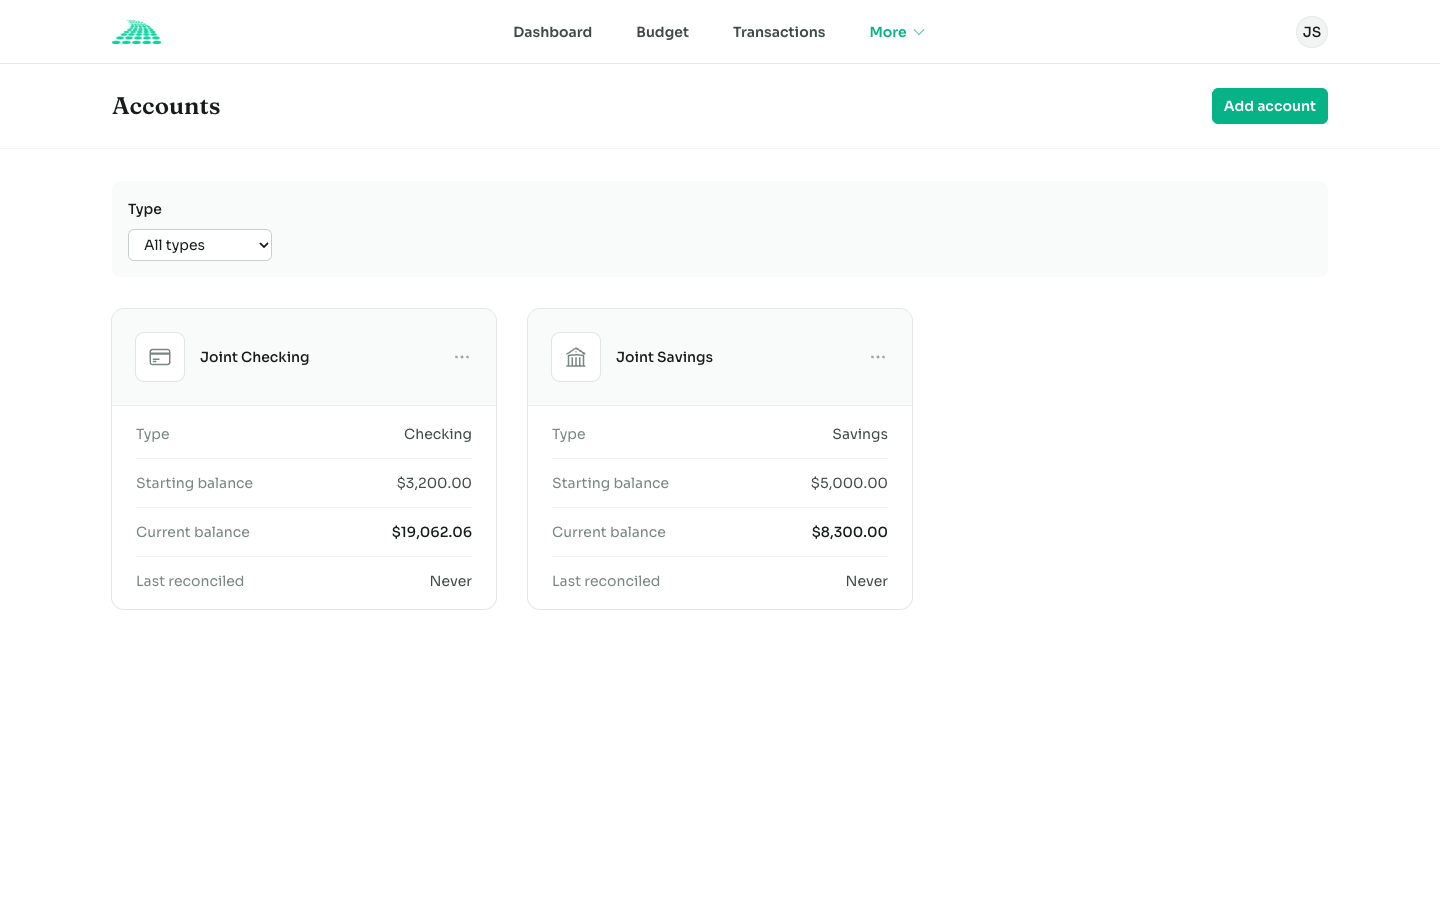This screenshot has width=1440, height=900.
Task: Click the Type filter label
Action: point(145,209)
